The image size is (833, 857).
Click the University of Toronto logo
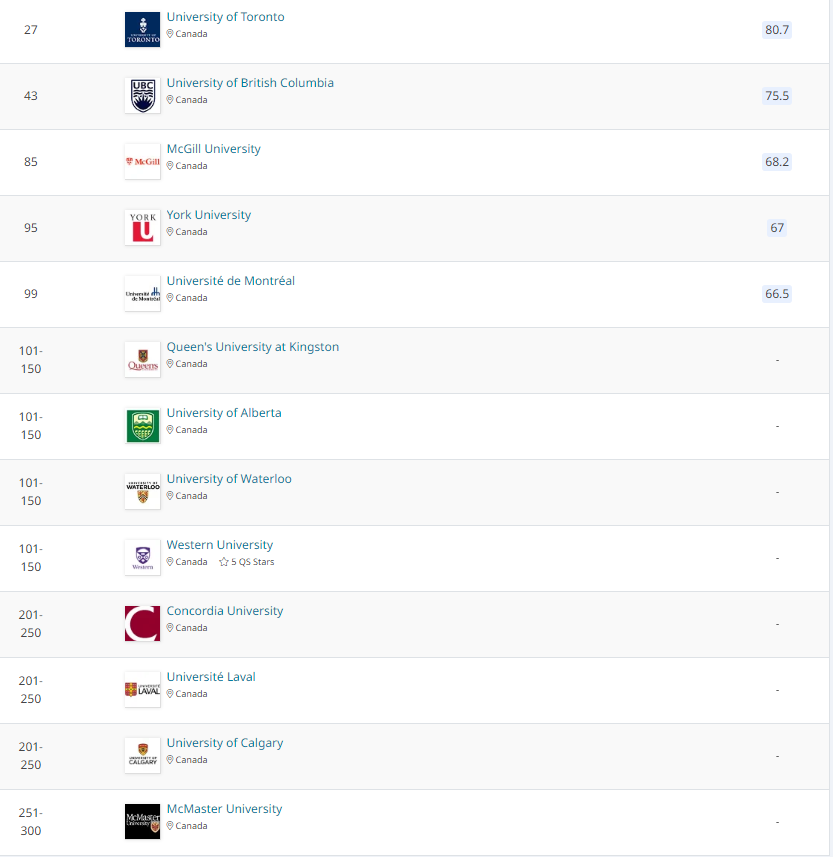pyautogui.click(x=142, y=30)
